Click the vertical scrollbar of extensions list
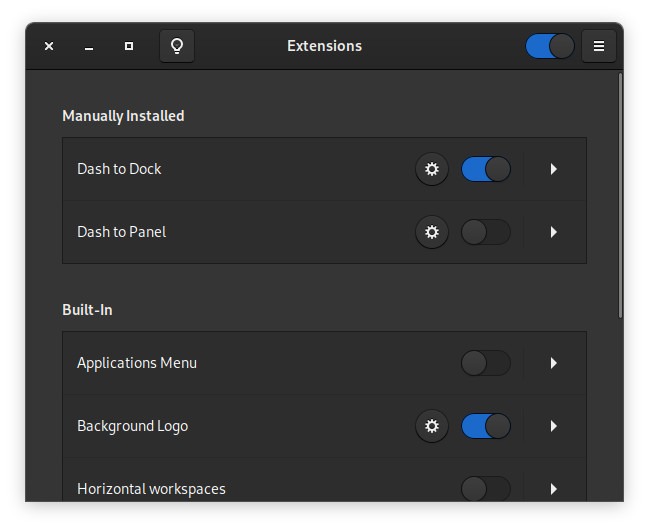Viewport: 649px width, 530px height. click(620, 196)
